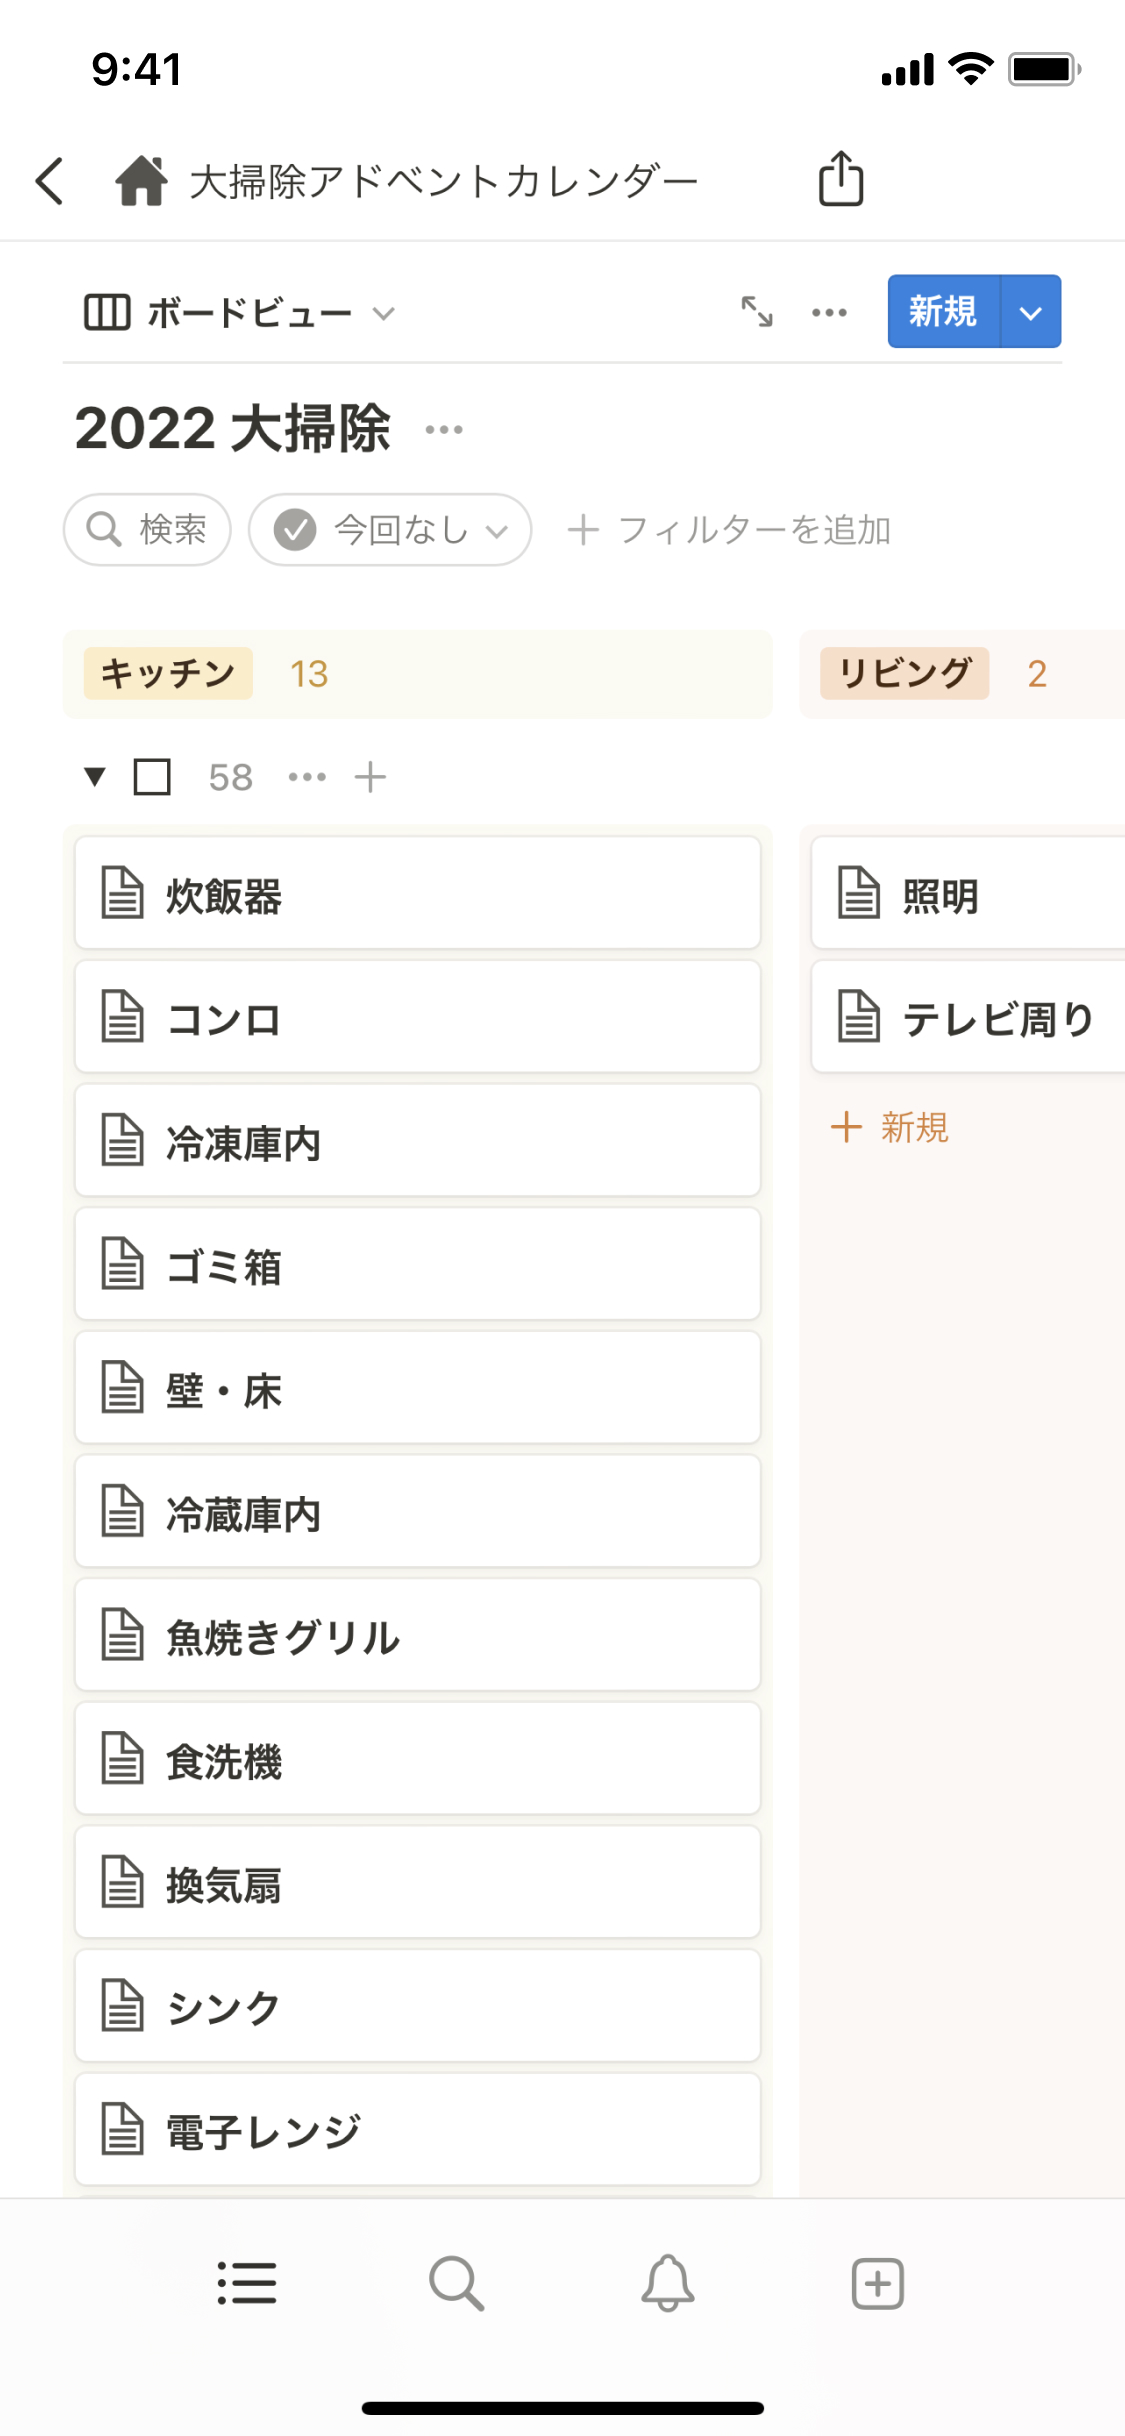Image resolution: width=1125 pixels, height=2436 pixels.
Task: Collapse the unchecked group triangle
Action: pos(95,777)
